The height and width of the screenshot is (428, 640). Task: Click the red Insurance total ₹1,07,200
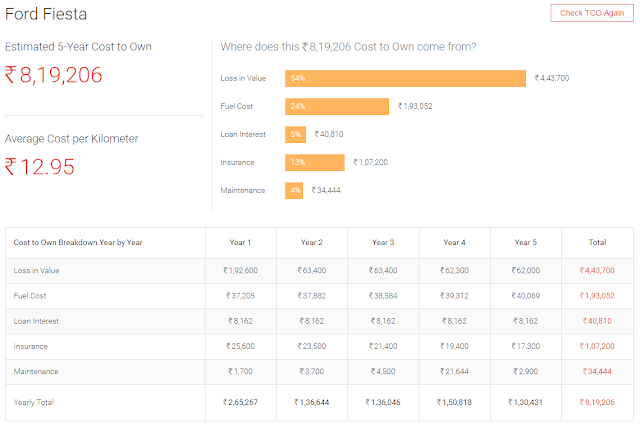[x=597, y=346]
